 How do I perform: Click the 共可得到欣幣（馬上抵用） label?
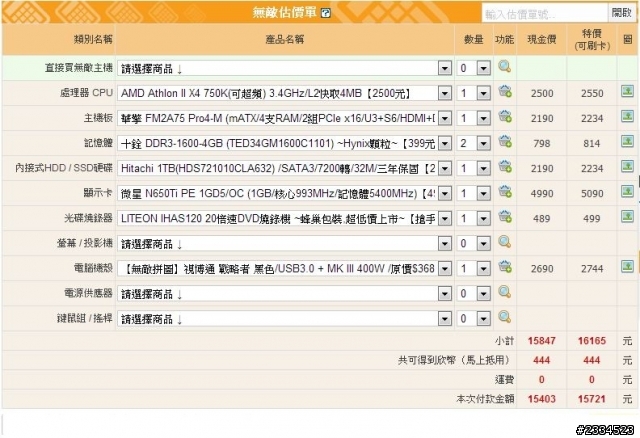pos(454,360)
